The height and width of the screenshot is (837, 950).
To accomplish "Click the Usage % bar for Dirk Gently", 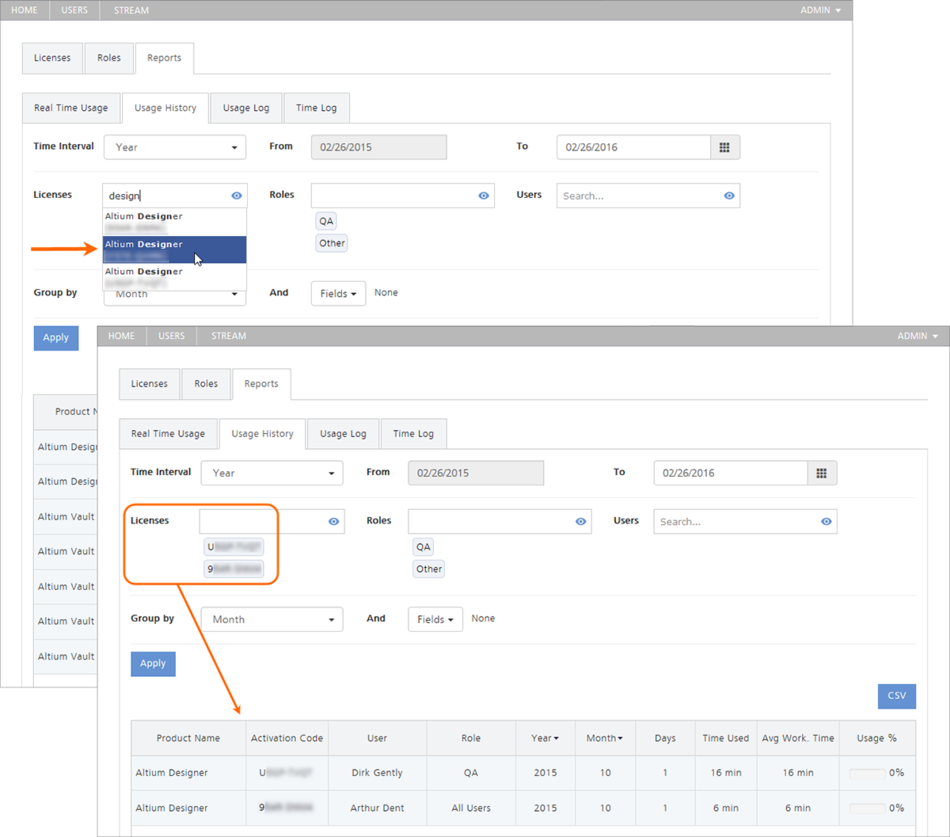I will [867, 773].
